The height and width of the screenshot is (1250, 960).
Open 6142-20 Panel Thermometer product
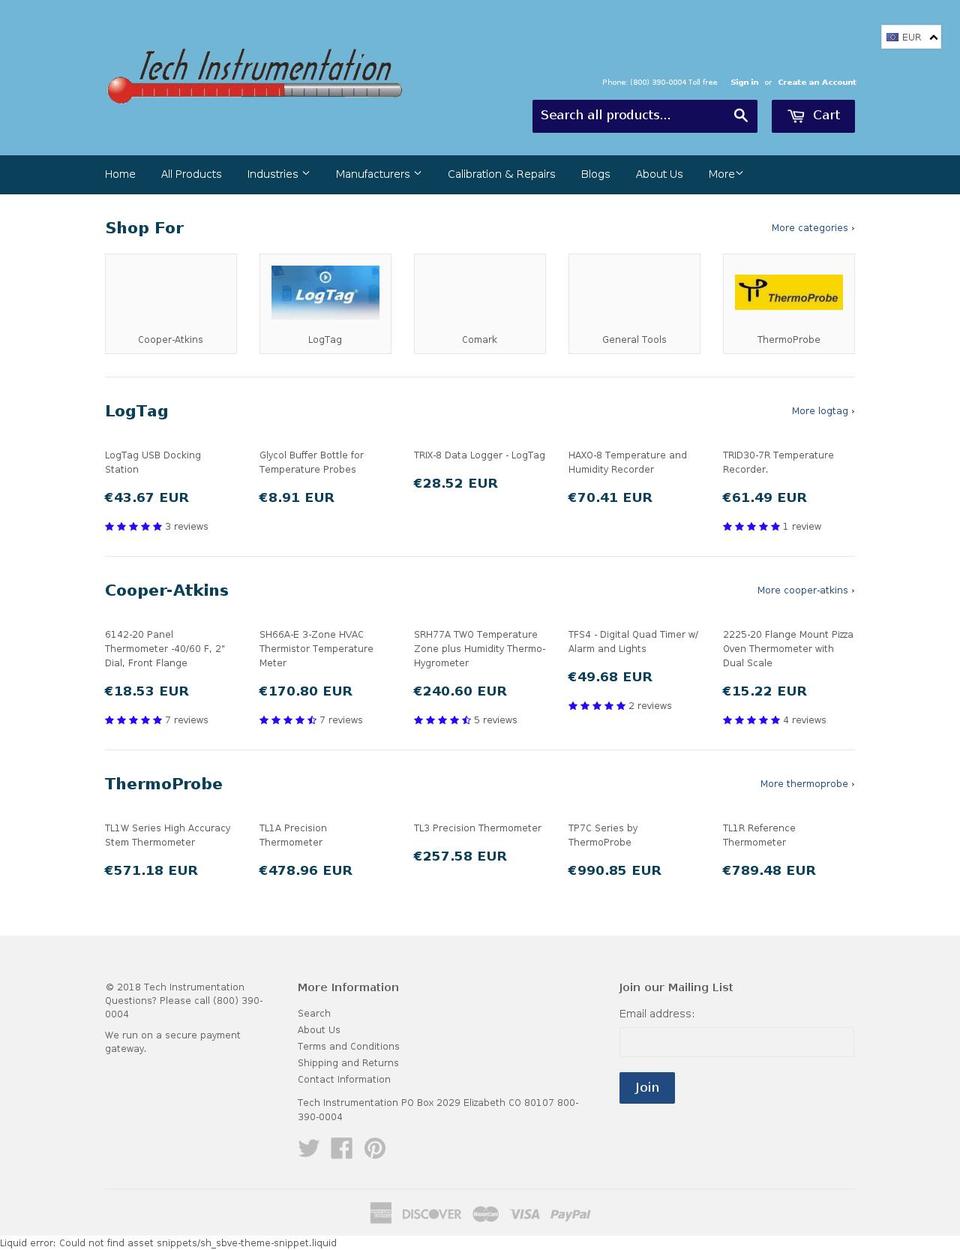pyautogui.click(x=165, y=649)
